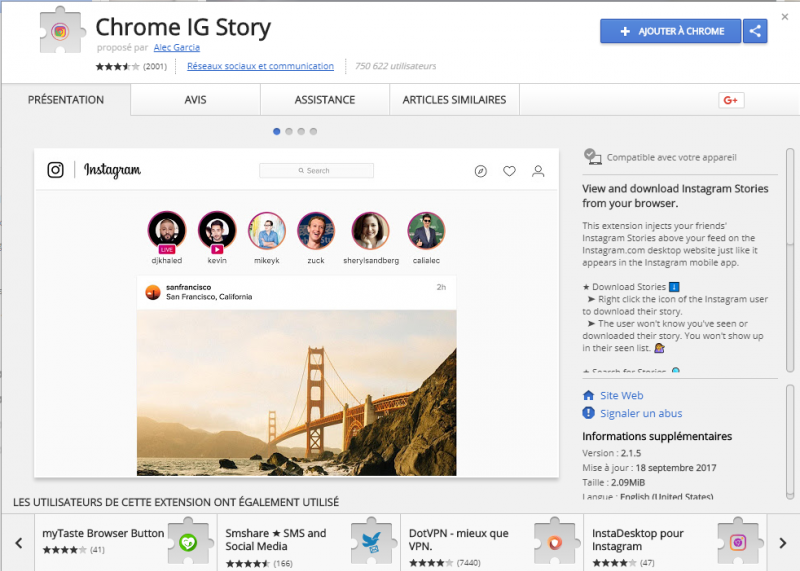Click the sanfrancisco account avatar icon
Screen dimensions: 800x571
153,292
